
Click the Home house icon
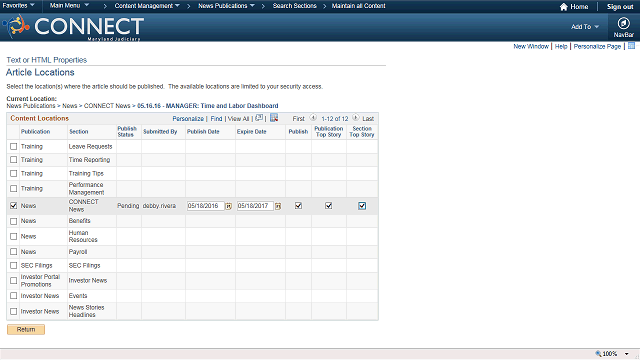coord(564,7)
